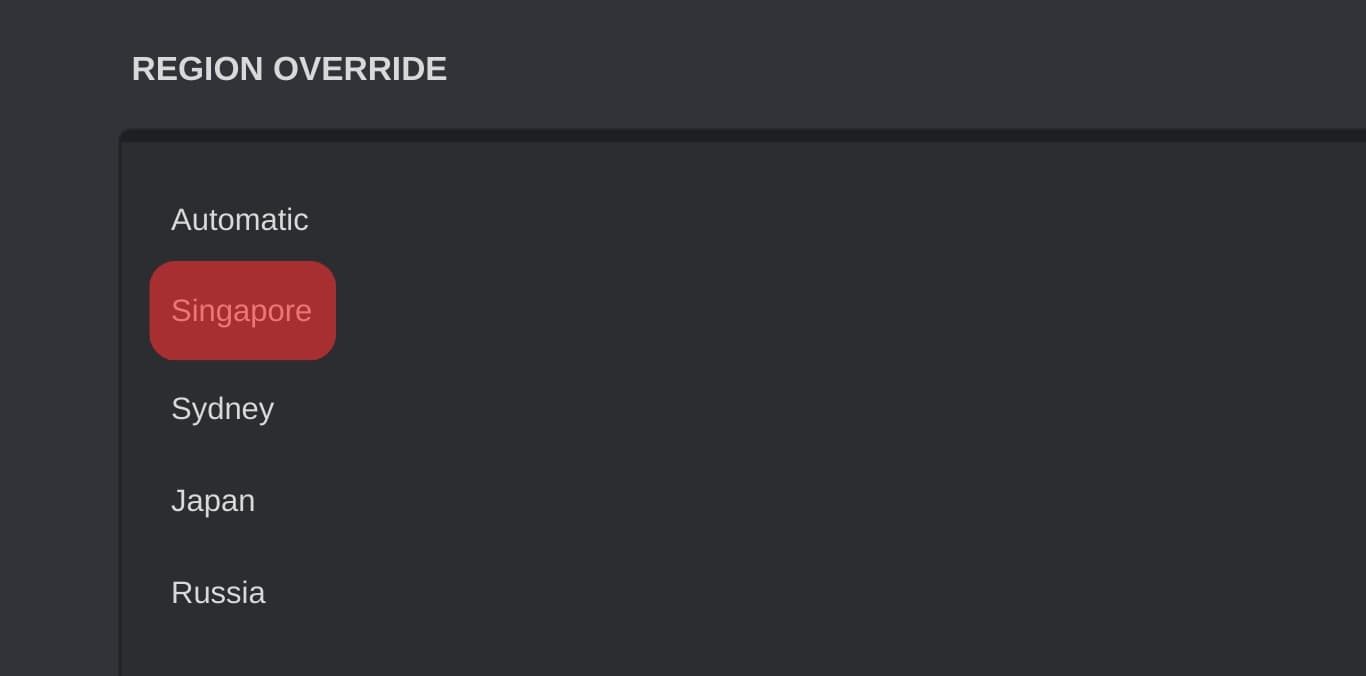Click the Singapore text label
The height and width of the screenshot is (676, 1366).
[x=242, y=310]
